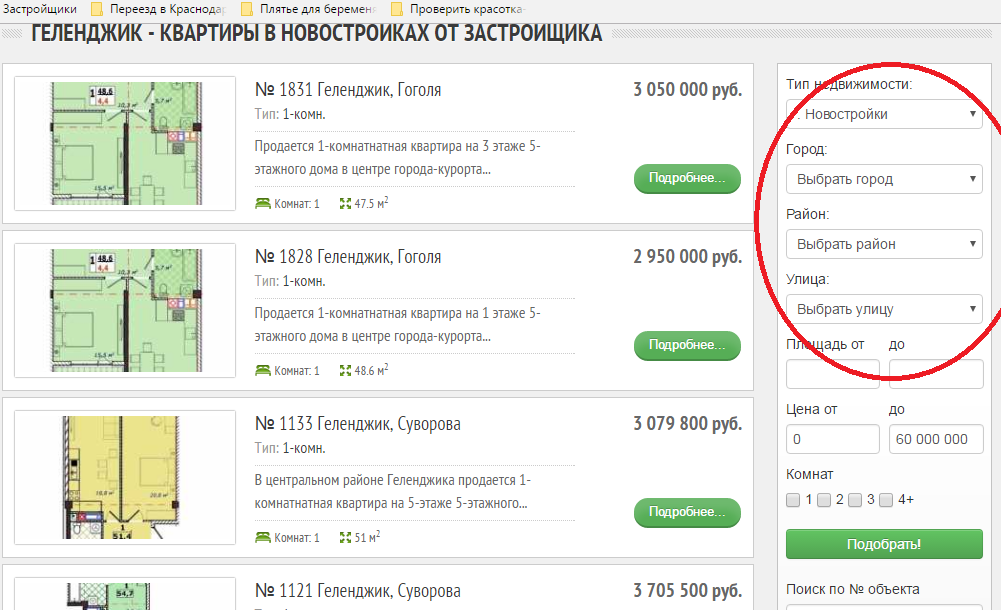Open the 'Переезд в Краснодар' bookmark folder
The width and height of the screenshot is (1001, 610).
(x=158, y=9)
